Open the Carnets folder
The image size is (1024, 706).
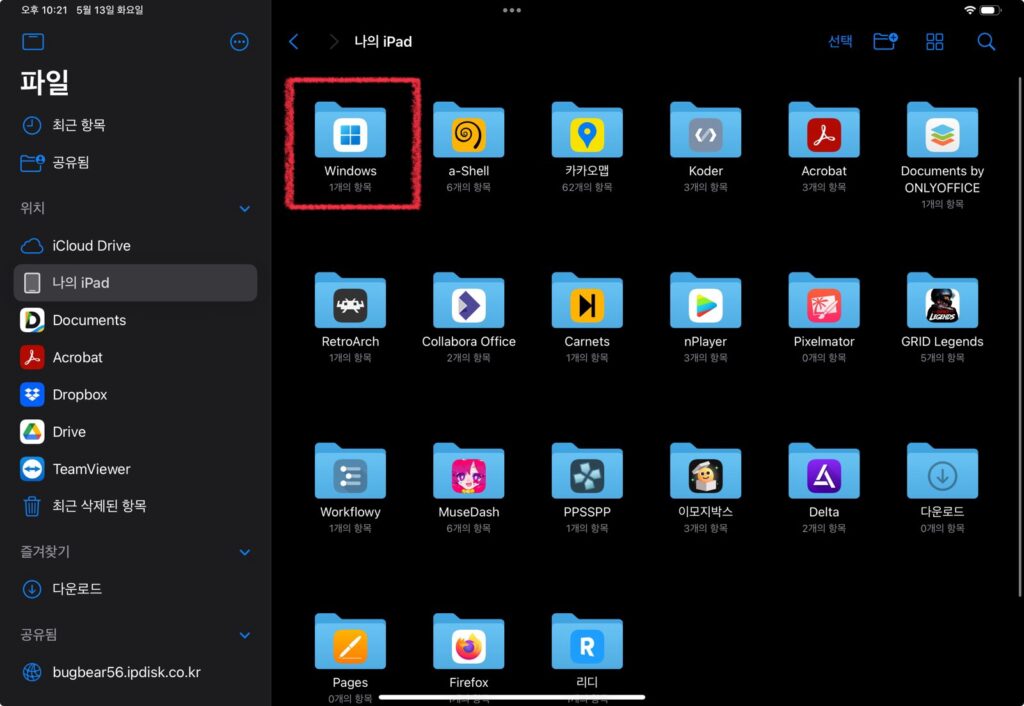[x=586, y=300]
